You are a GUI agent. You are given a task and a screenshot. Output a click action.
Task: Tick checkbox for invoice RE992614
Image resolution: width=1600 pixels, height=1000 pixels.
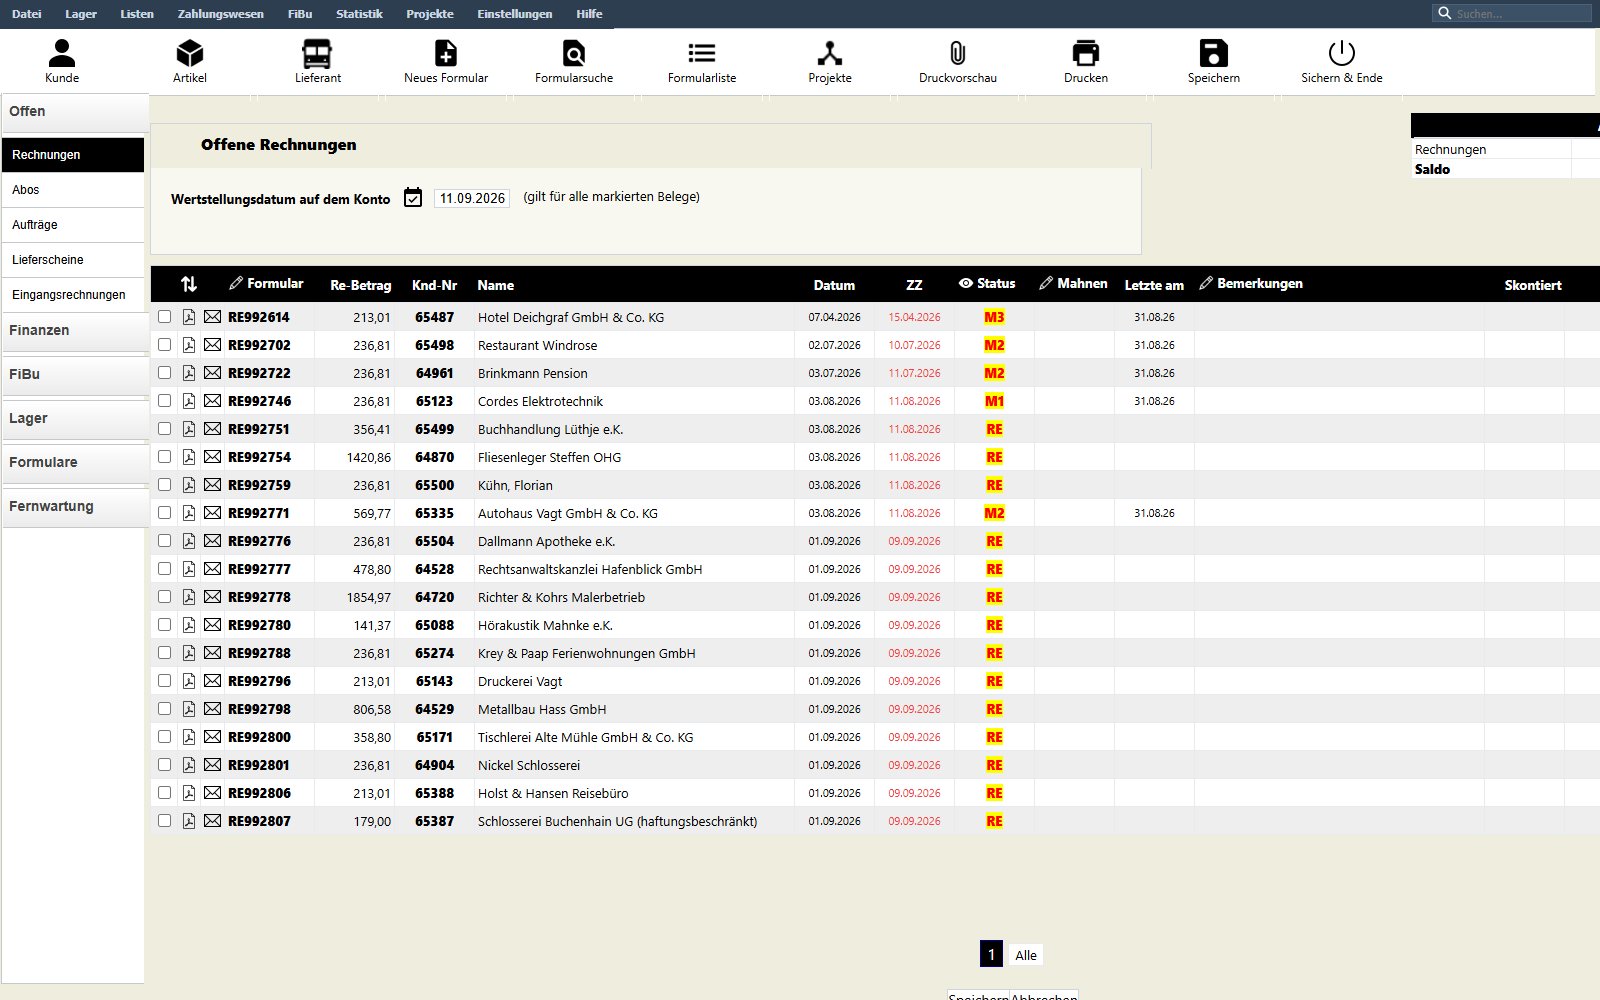[x=165, y=317]
